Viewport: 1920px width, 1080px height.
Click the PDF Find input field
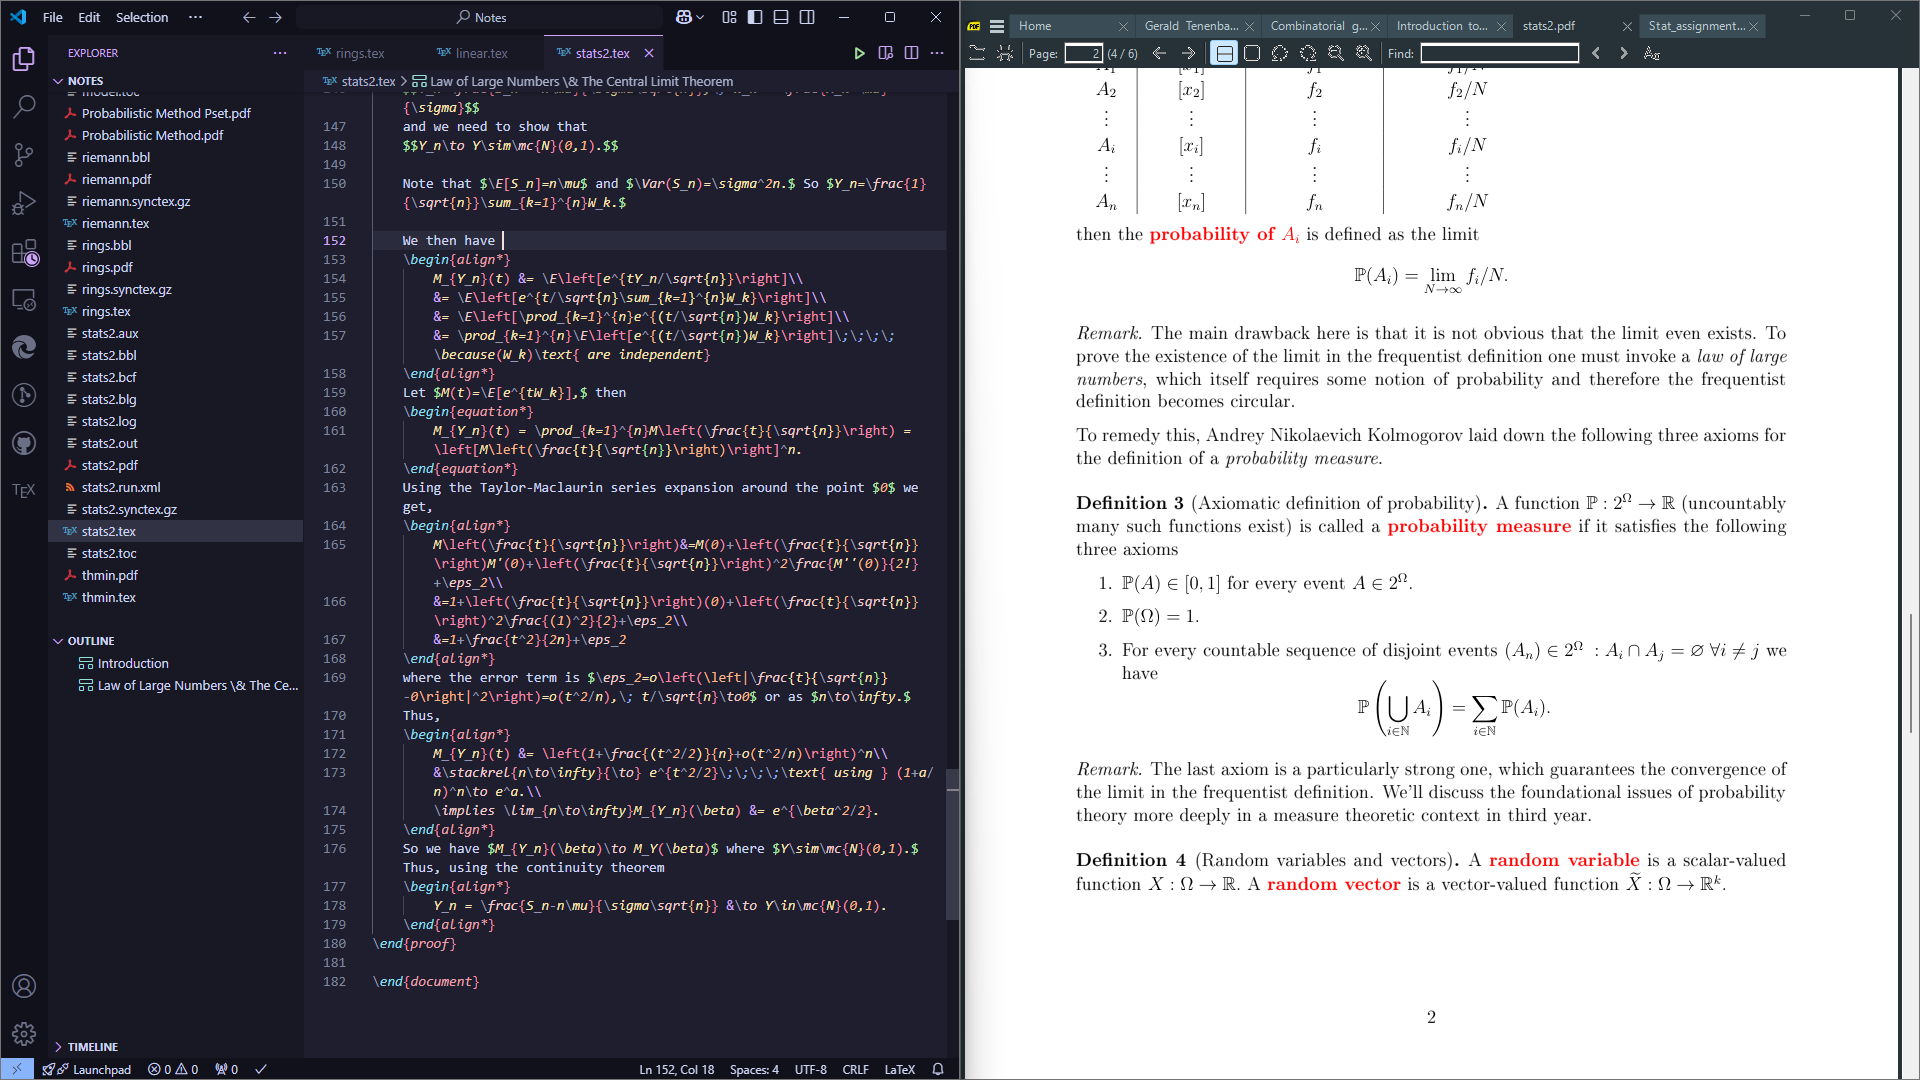(x=1499, y=54)
